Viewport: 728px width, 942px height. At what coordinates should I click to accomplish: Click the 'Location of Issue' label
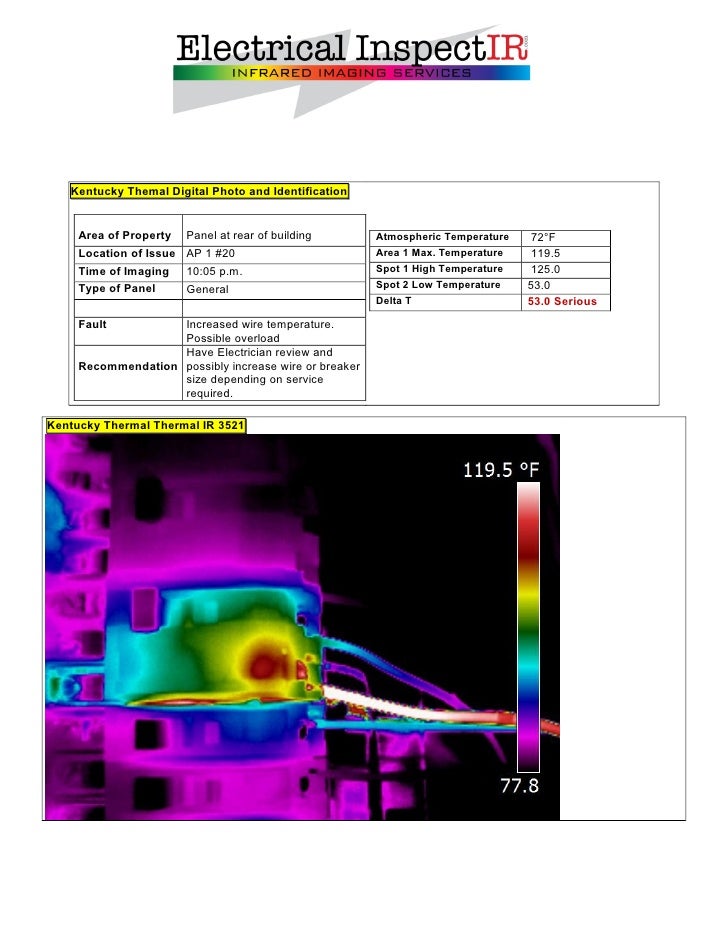127,254
